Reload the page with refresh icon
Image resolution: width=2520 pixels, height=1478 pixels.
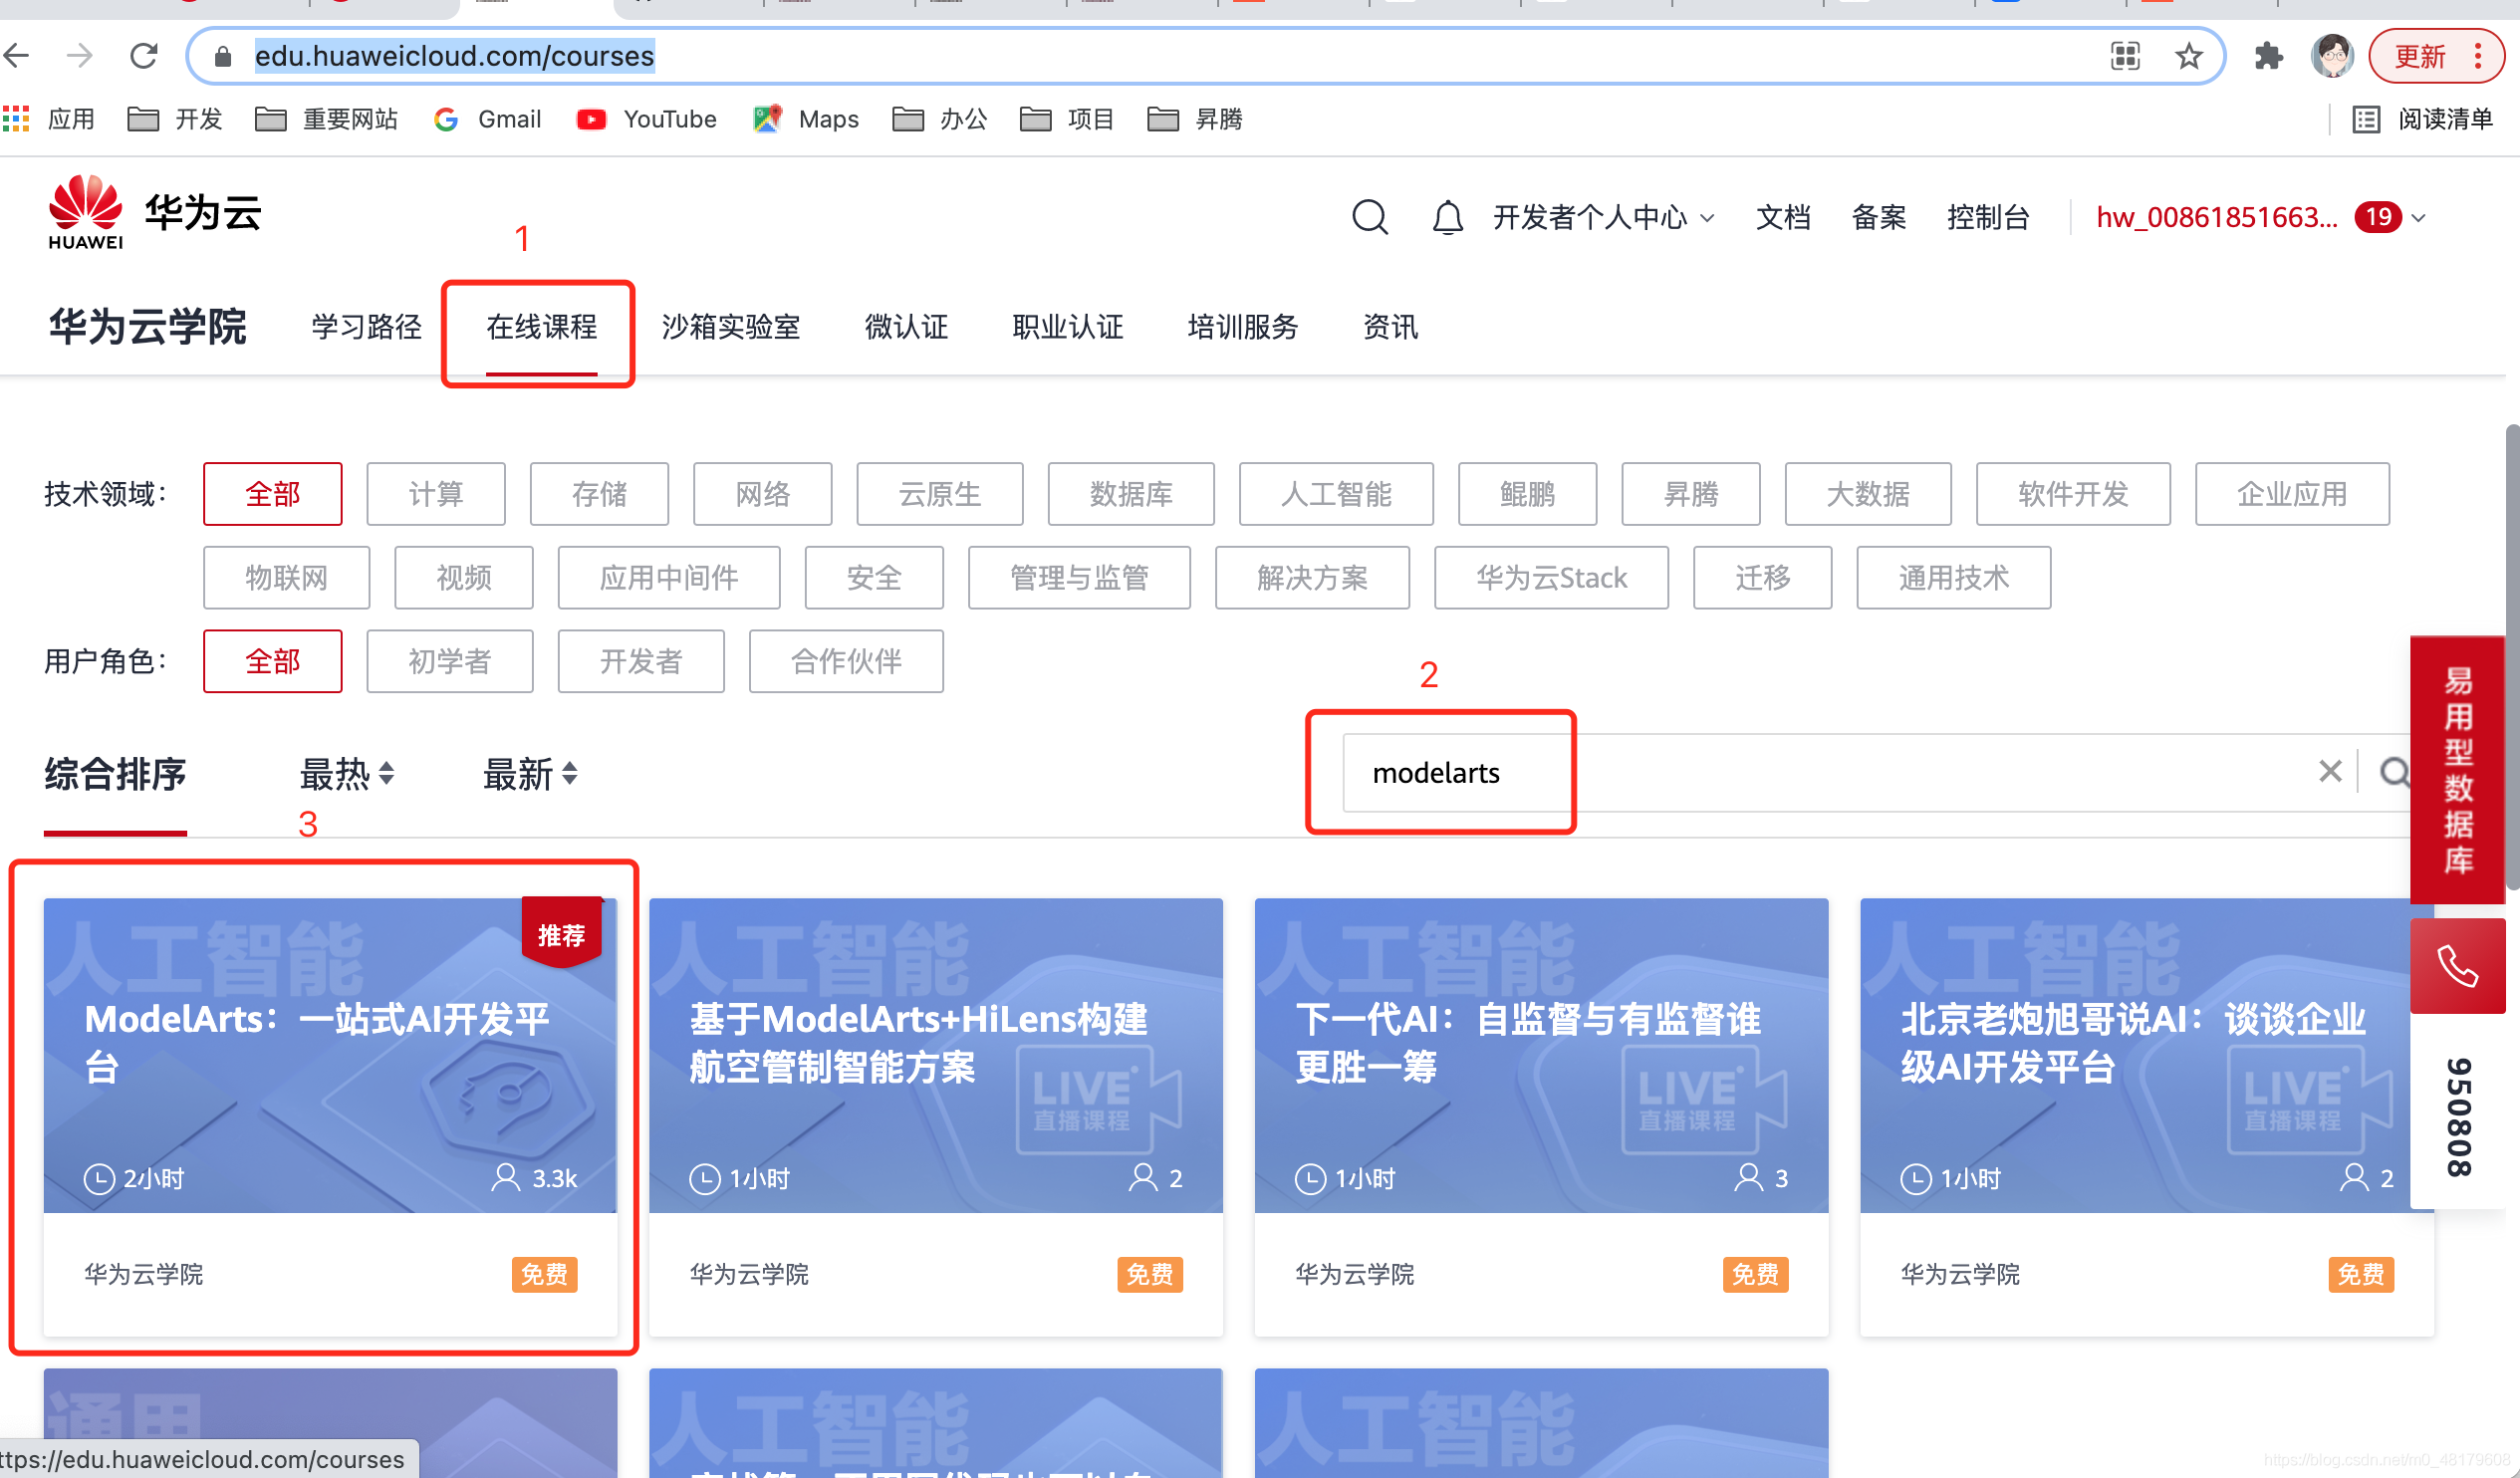144,56
